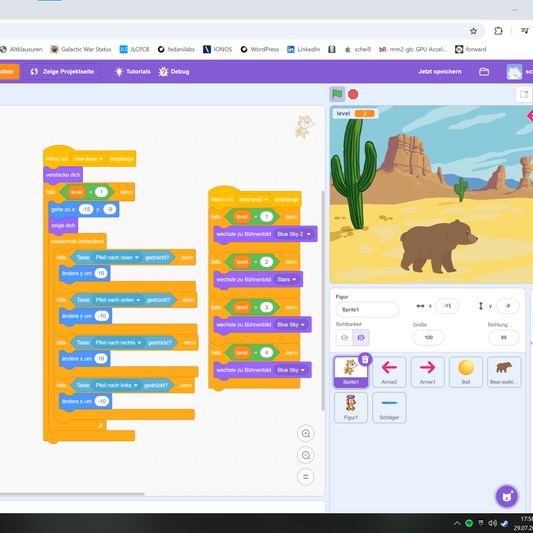
Task: Open Pfeil nach rechts key dropdown
Action: click(x=118, y=342)
